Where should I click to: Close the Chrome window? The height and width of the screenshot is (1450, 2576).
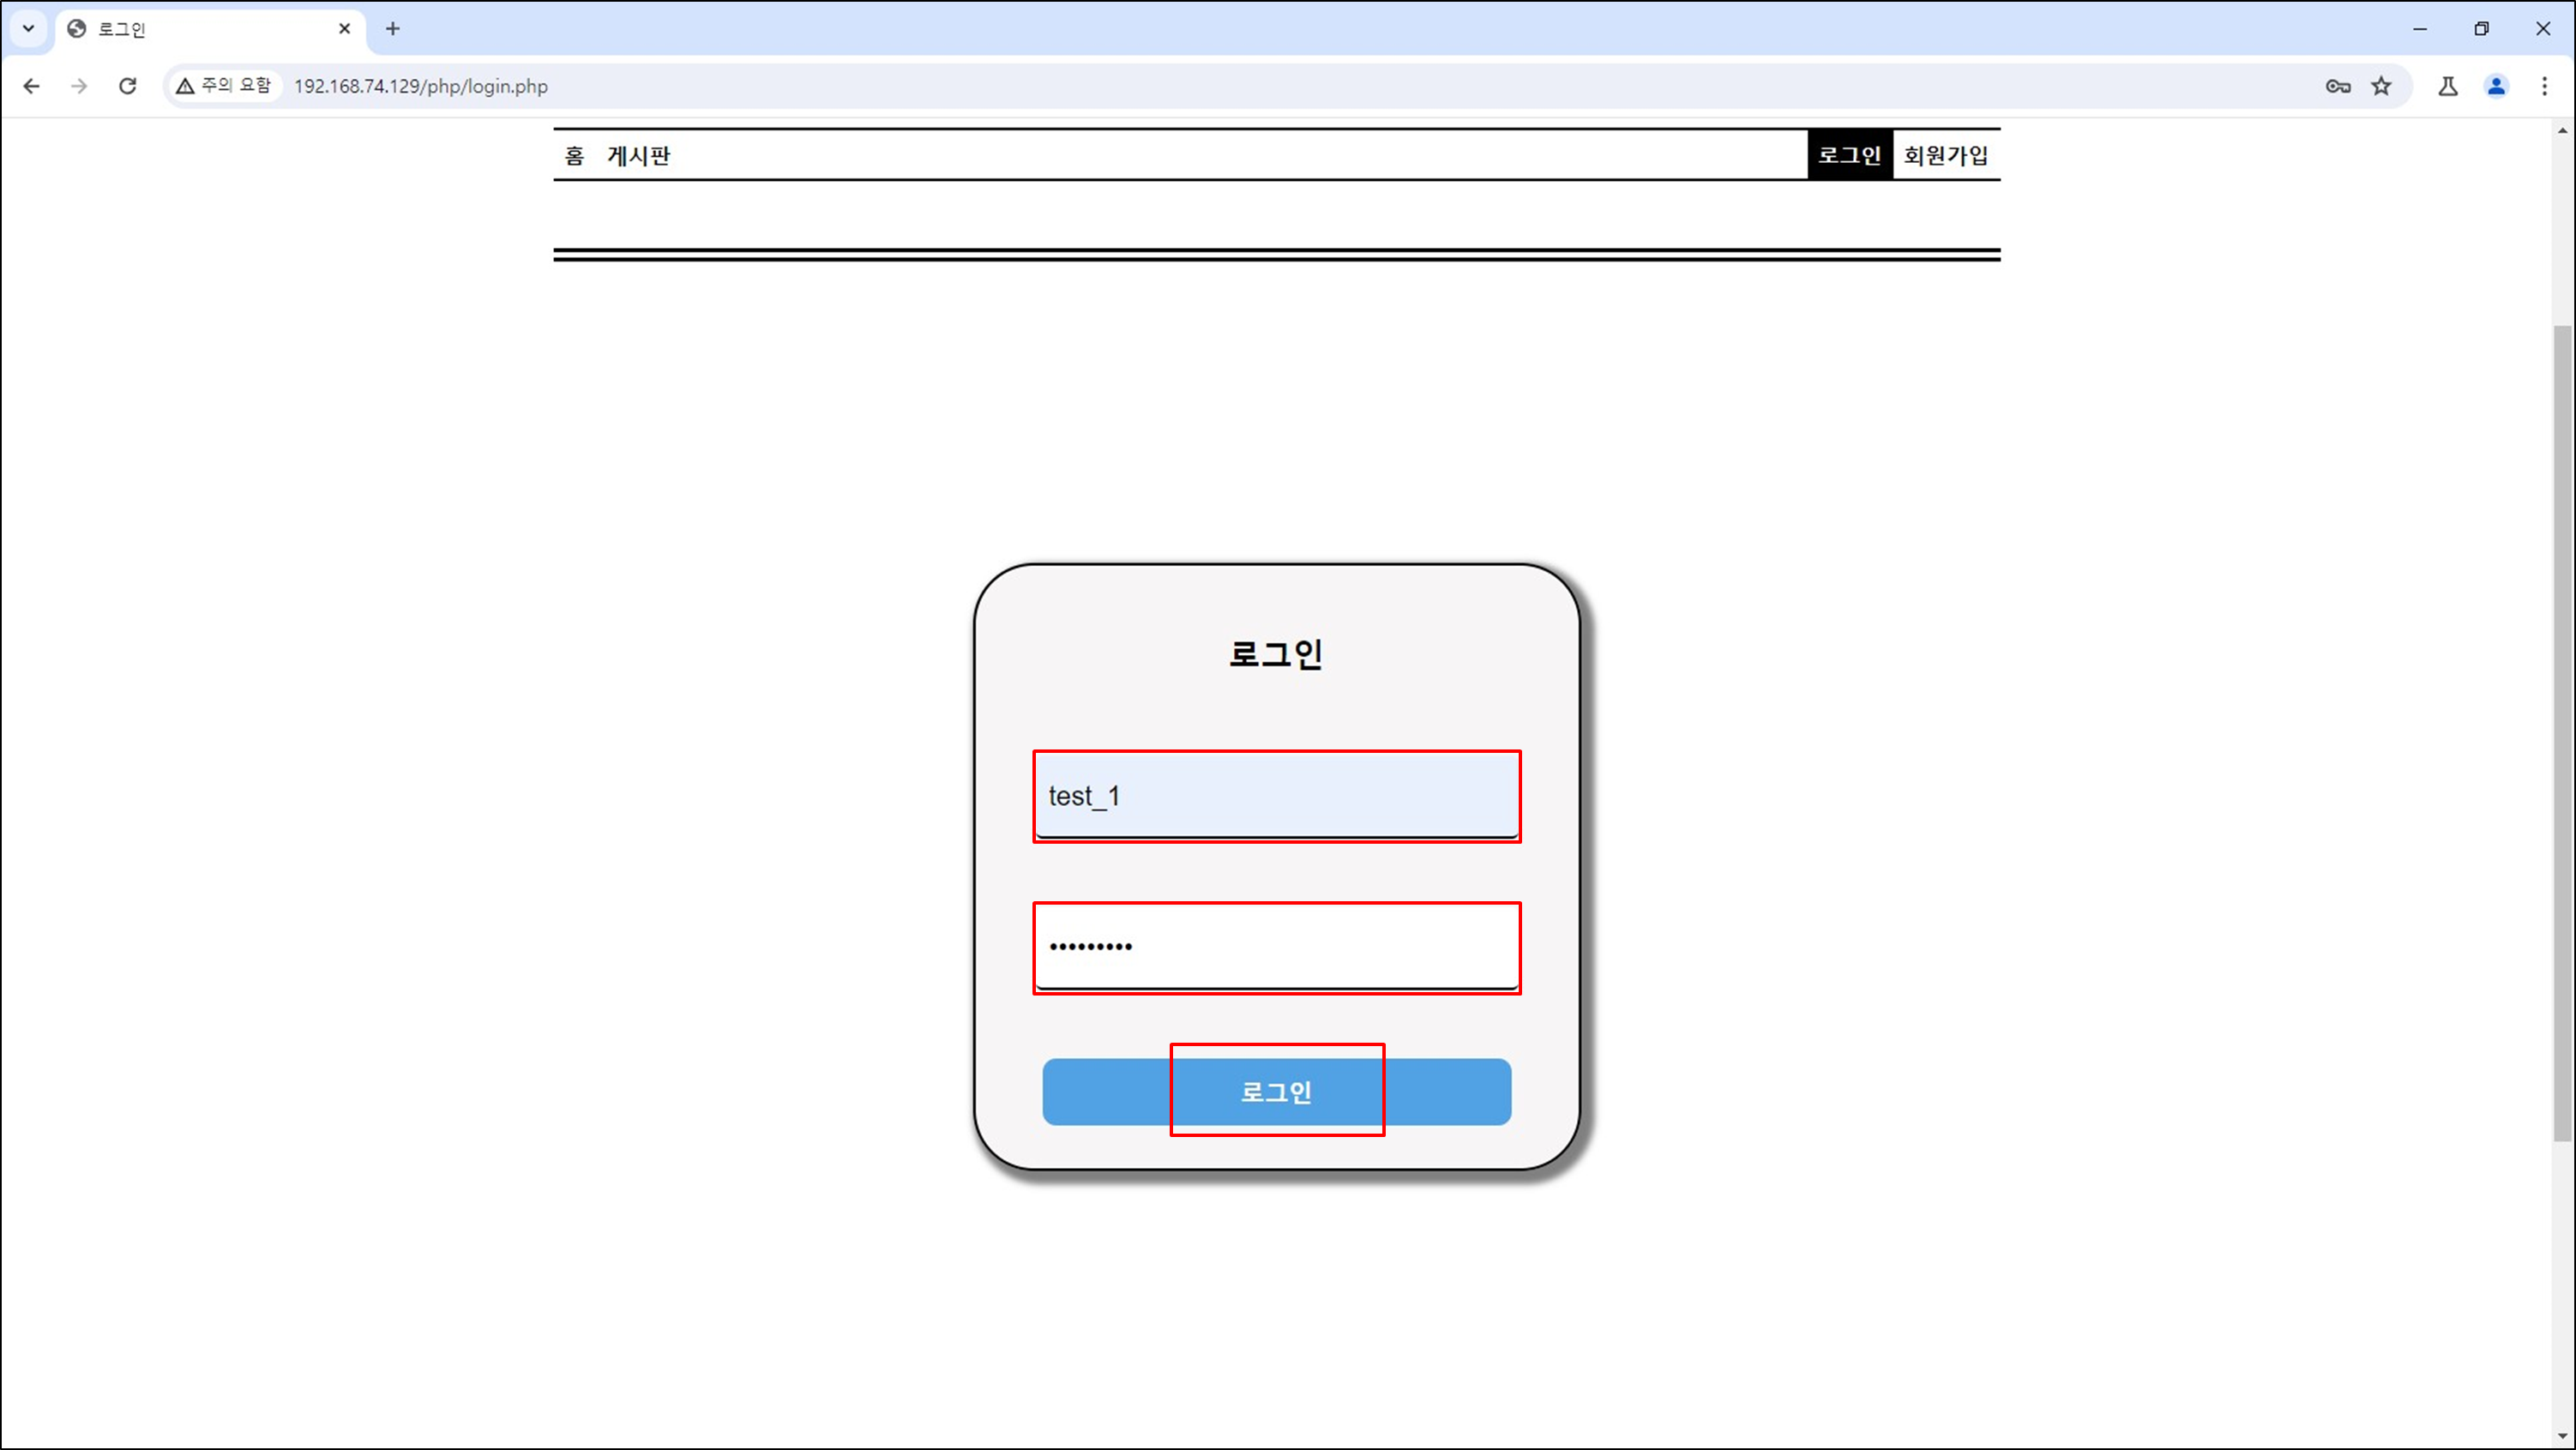click(2543, 29)
